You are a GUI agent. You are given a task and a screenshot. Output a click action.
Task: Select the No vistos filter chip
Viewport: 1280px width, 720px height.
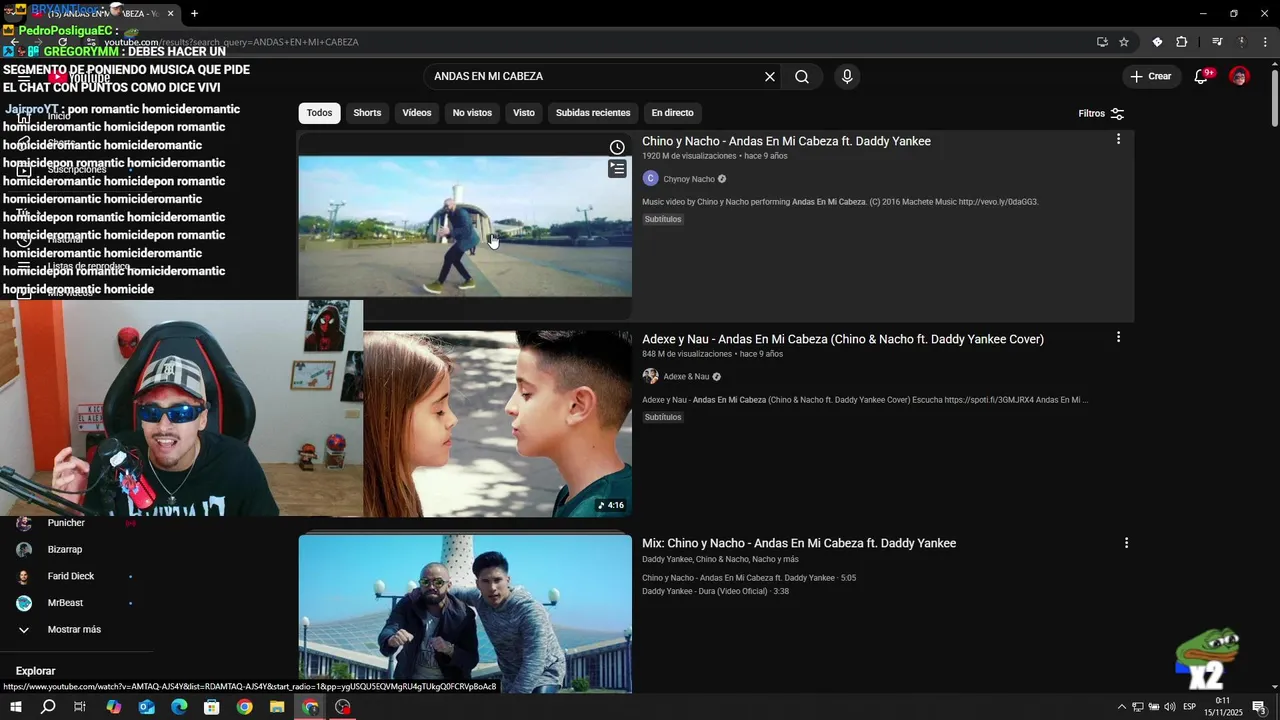click(472, 113)
